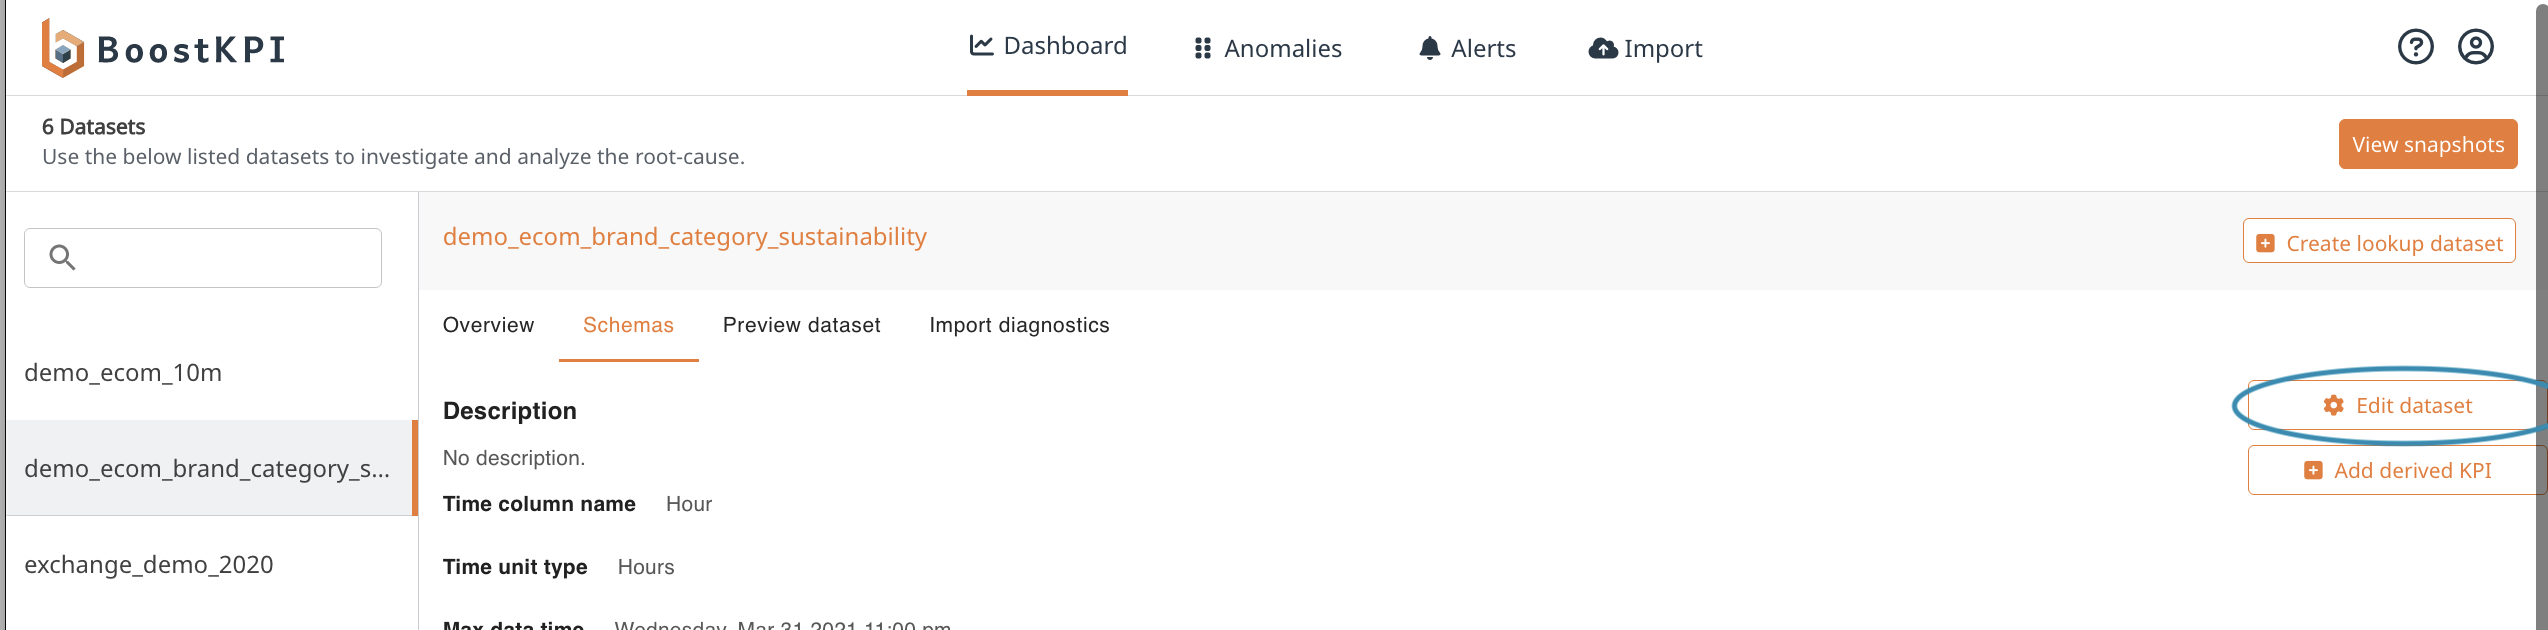
Task: Open the Preview dataset tab
Action: [x=801, y=325]
